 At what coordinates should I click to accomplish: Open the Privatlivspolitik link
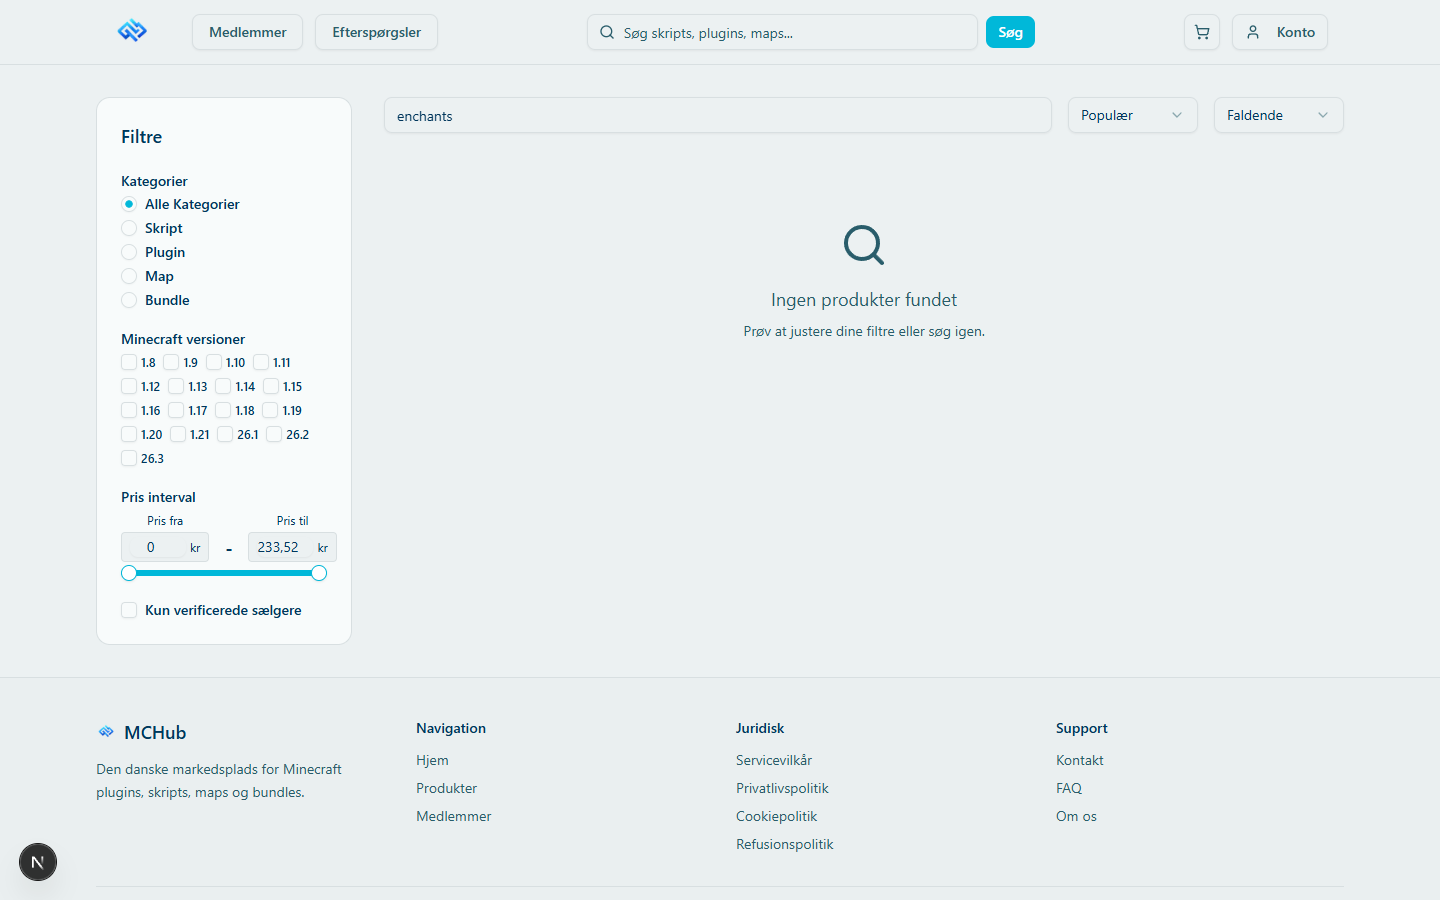[x=782, y=788]
